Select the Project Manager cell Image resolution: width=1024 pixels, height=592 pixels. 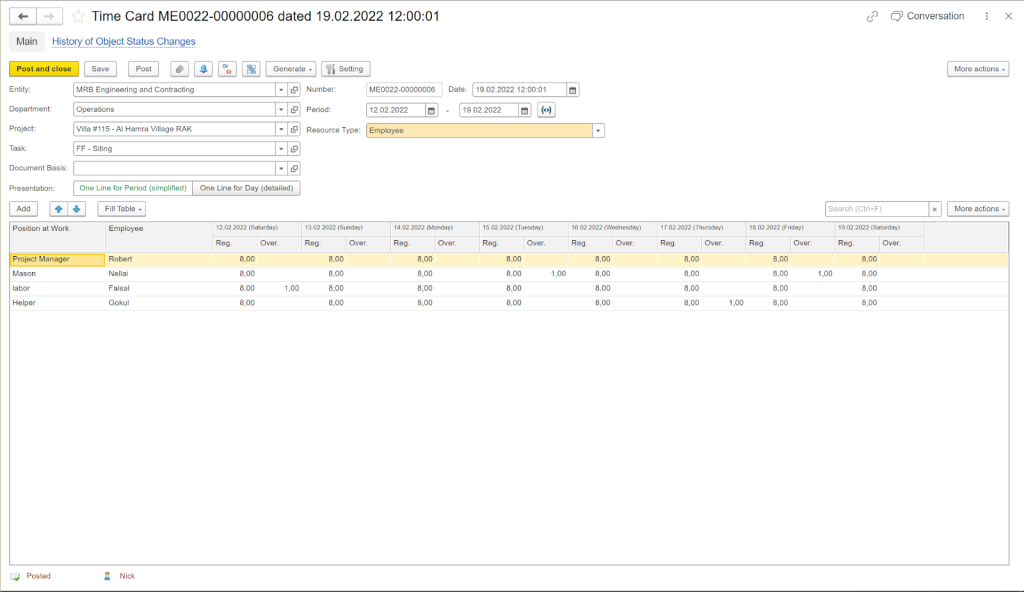(57, 259)
